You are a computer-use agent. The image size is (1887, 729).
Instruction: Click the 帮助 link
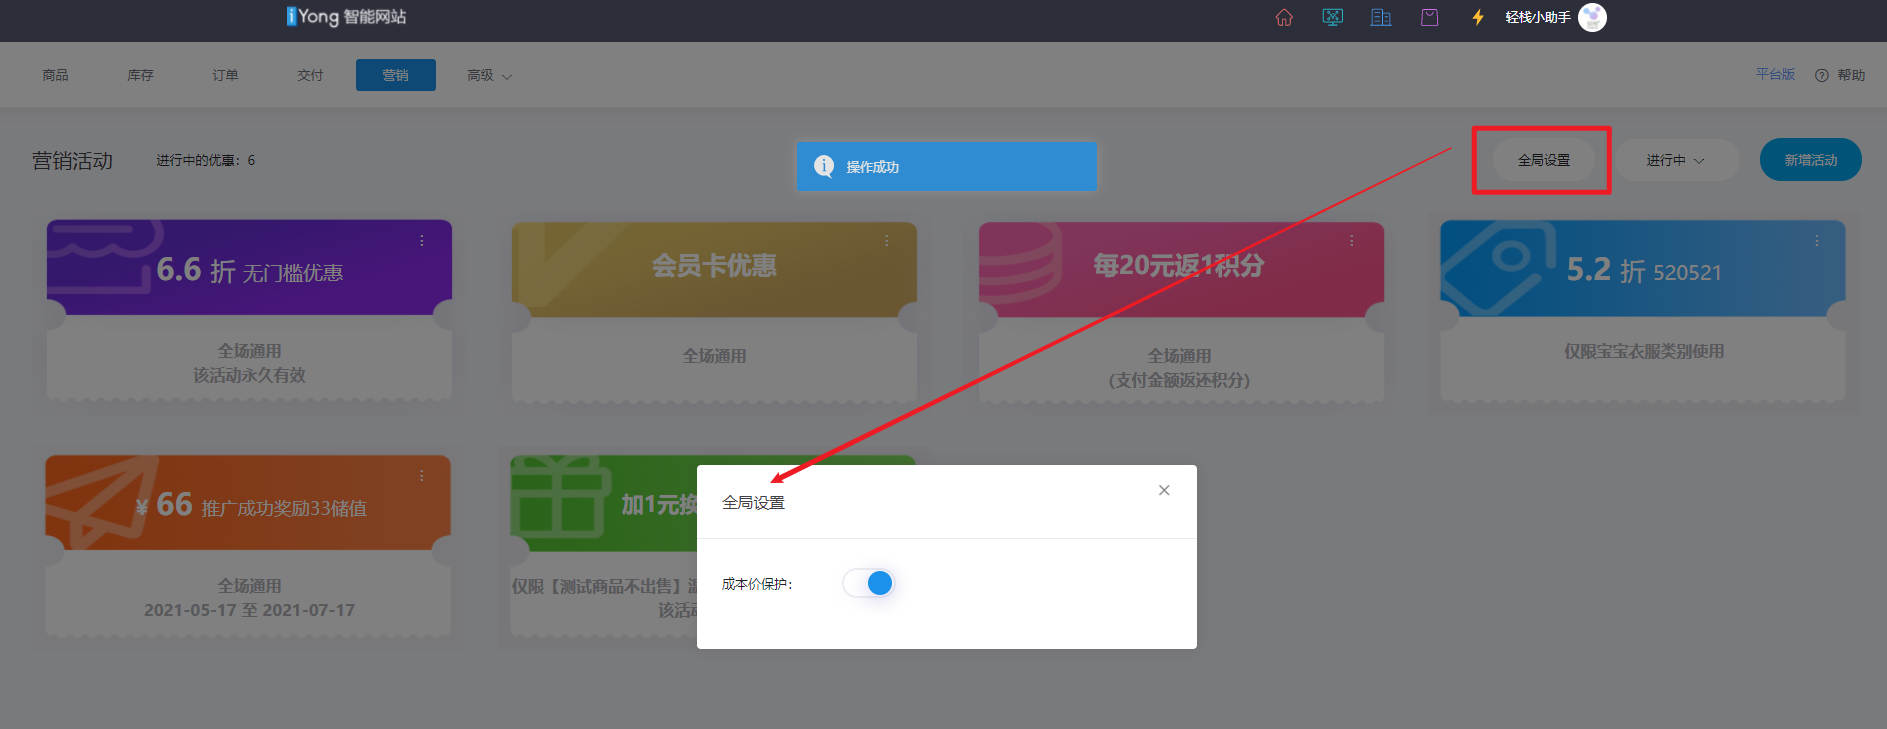click(x=1851, y=75)
